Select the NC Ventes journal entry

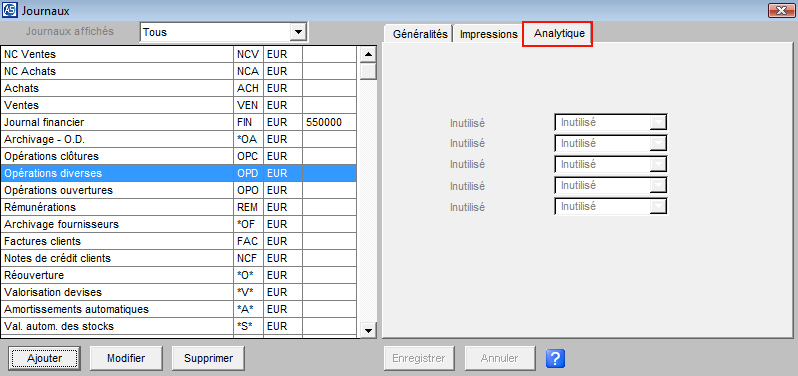[179, 54]
